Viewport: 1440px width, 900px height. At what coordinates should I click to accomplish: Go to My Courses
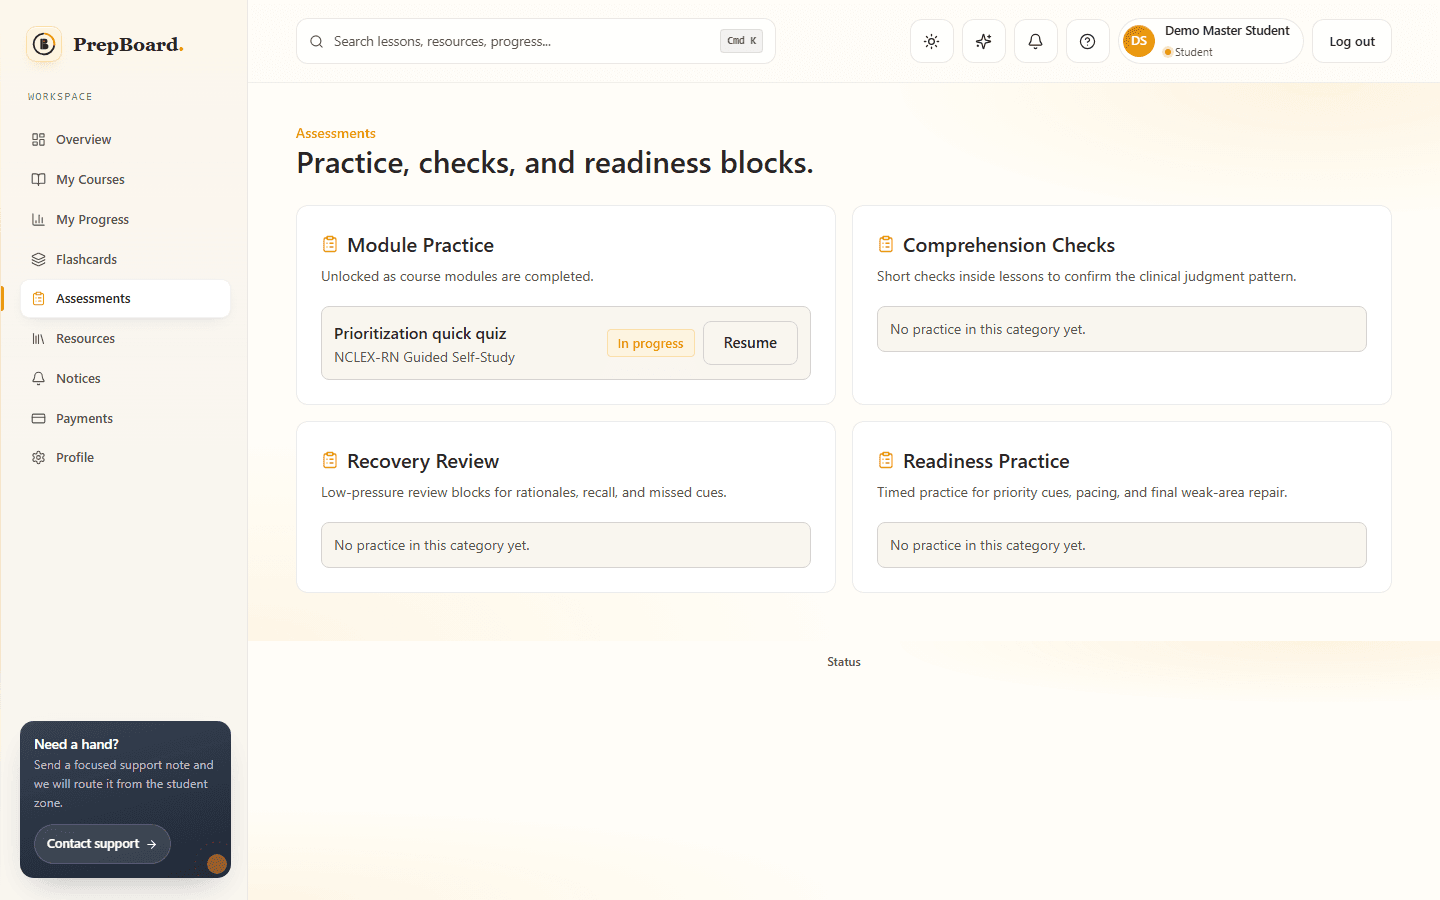pos(125,179)
